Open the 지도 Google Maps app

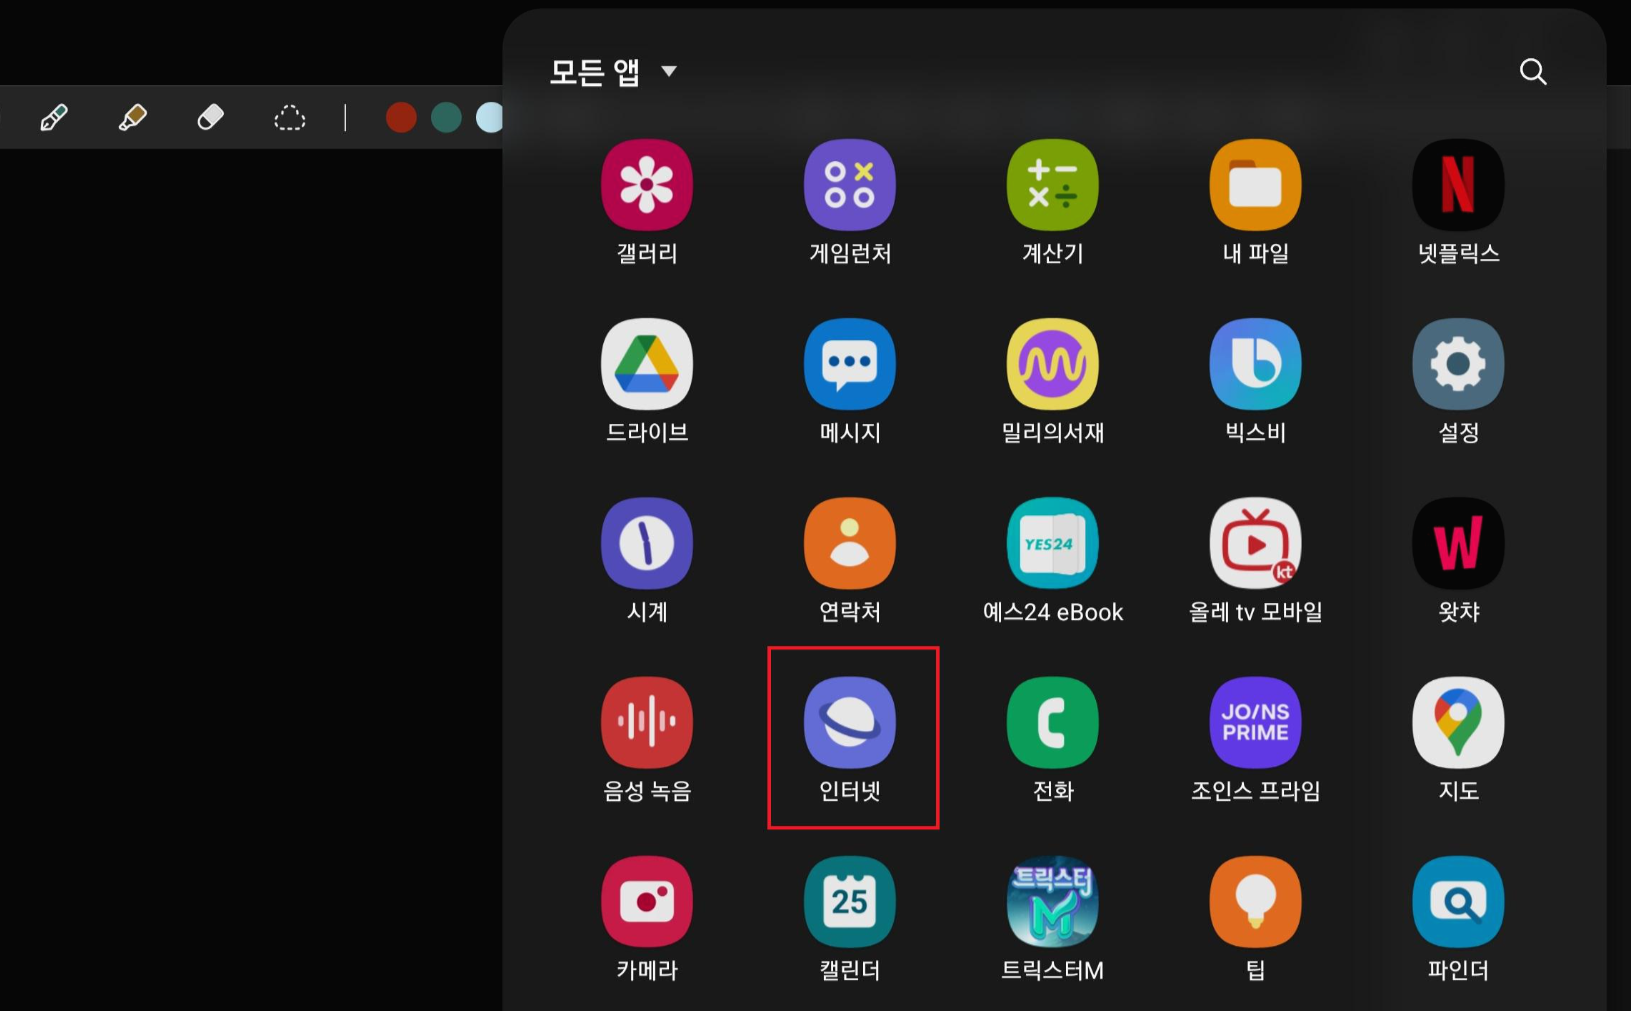click(1458, 722)
